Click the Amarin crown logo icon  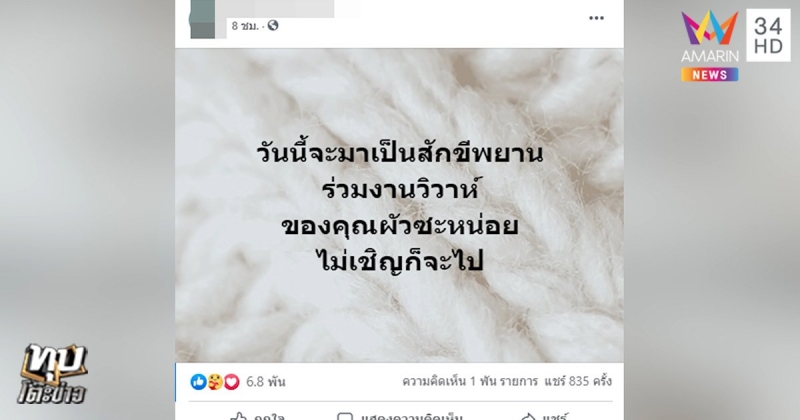(x=710, y=28)
